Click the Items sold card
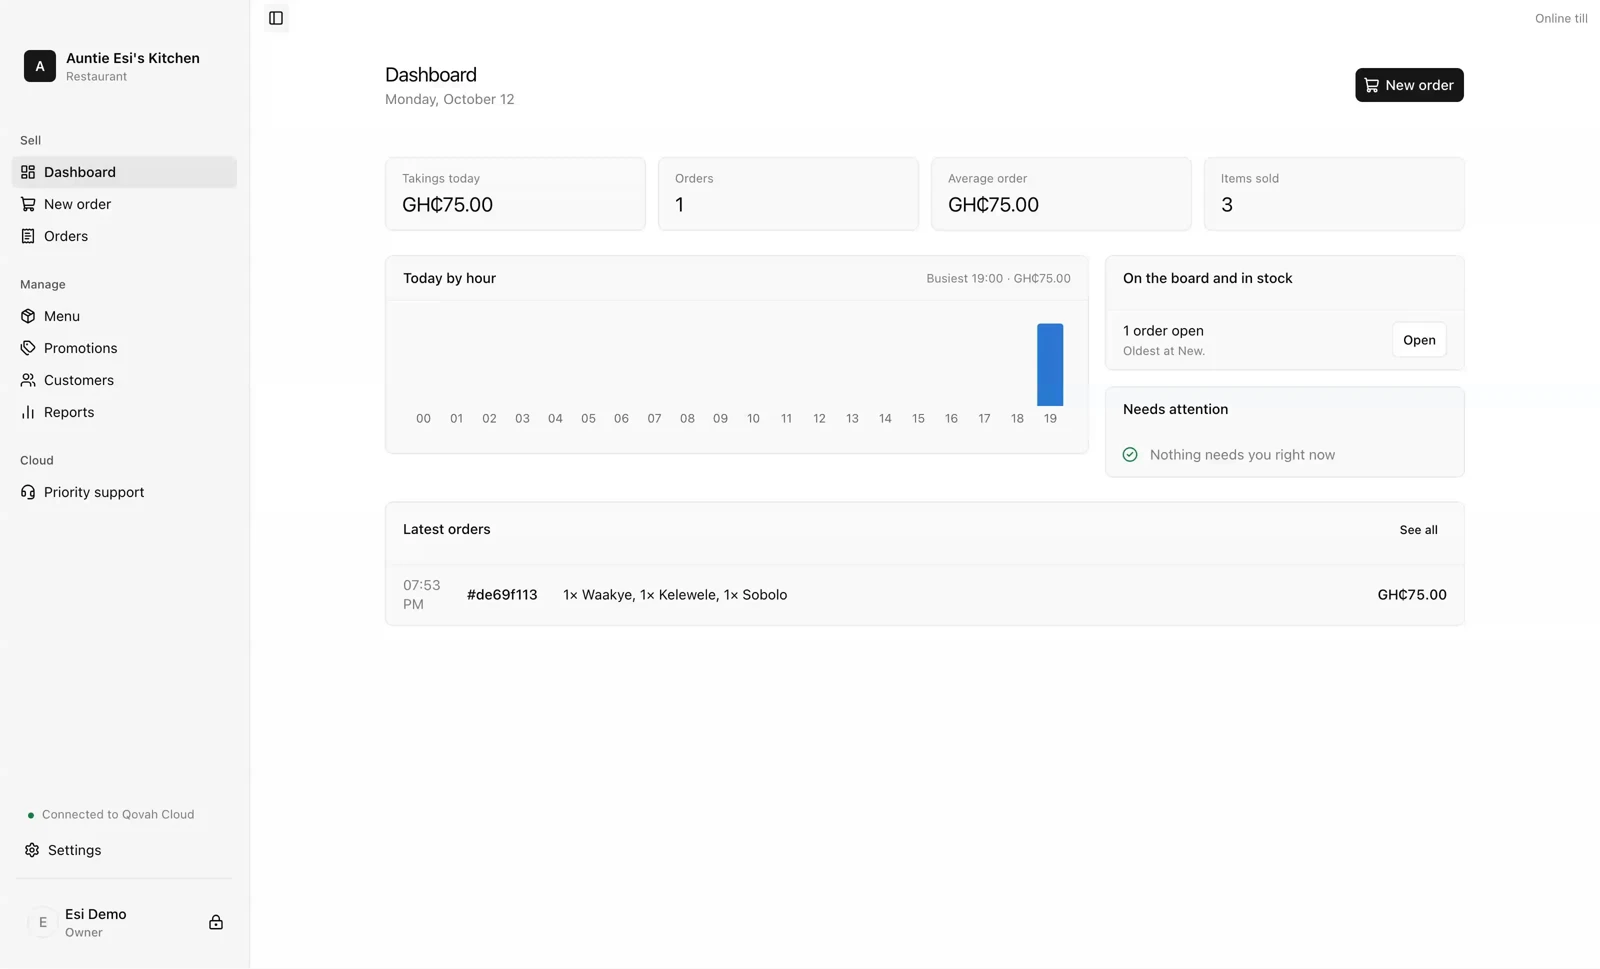The image size is (1600, 969). click(1334, 194)
